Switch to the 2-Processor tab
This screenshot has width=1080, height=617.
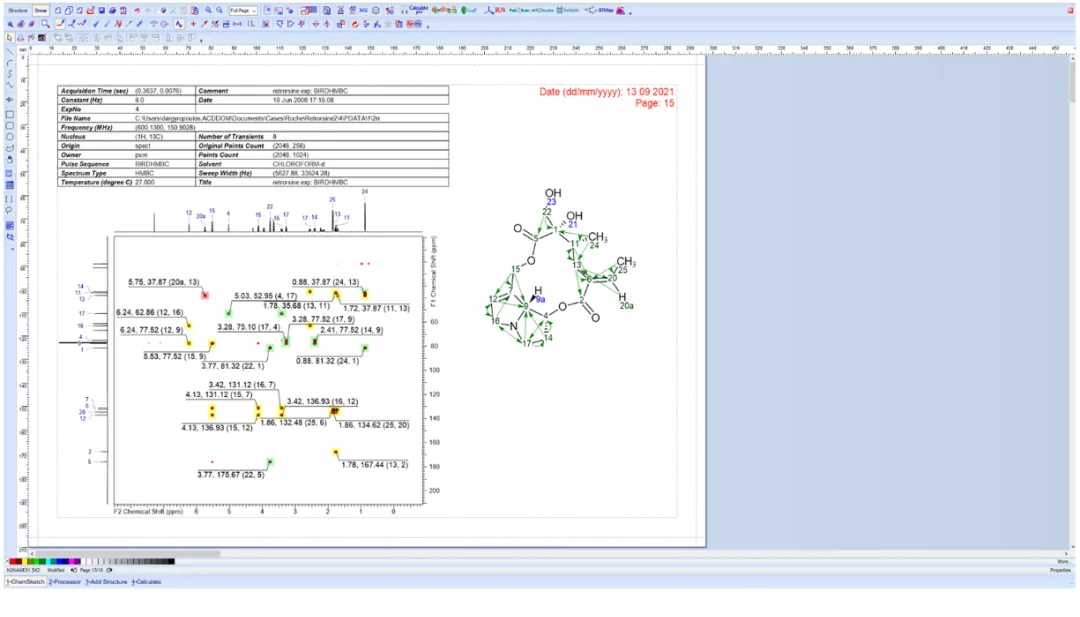65,582
